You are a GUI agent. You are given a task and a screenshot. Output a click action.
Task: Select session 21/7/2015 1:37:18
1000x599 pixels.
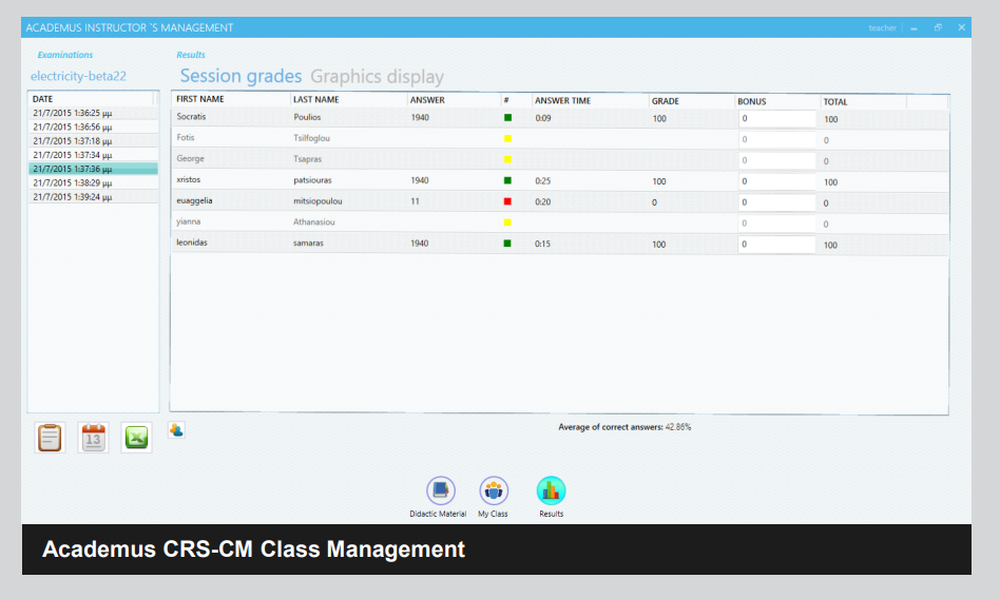[x=93, y=141]
